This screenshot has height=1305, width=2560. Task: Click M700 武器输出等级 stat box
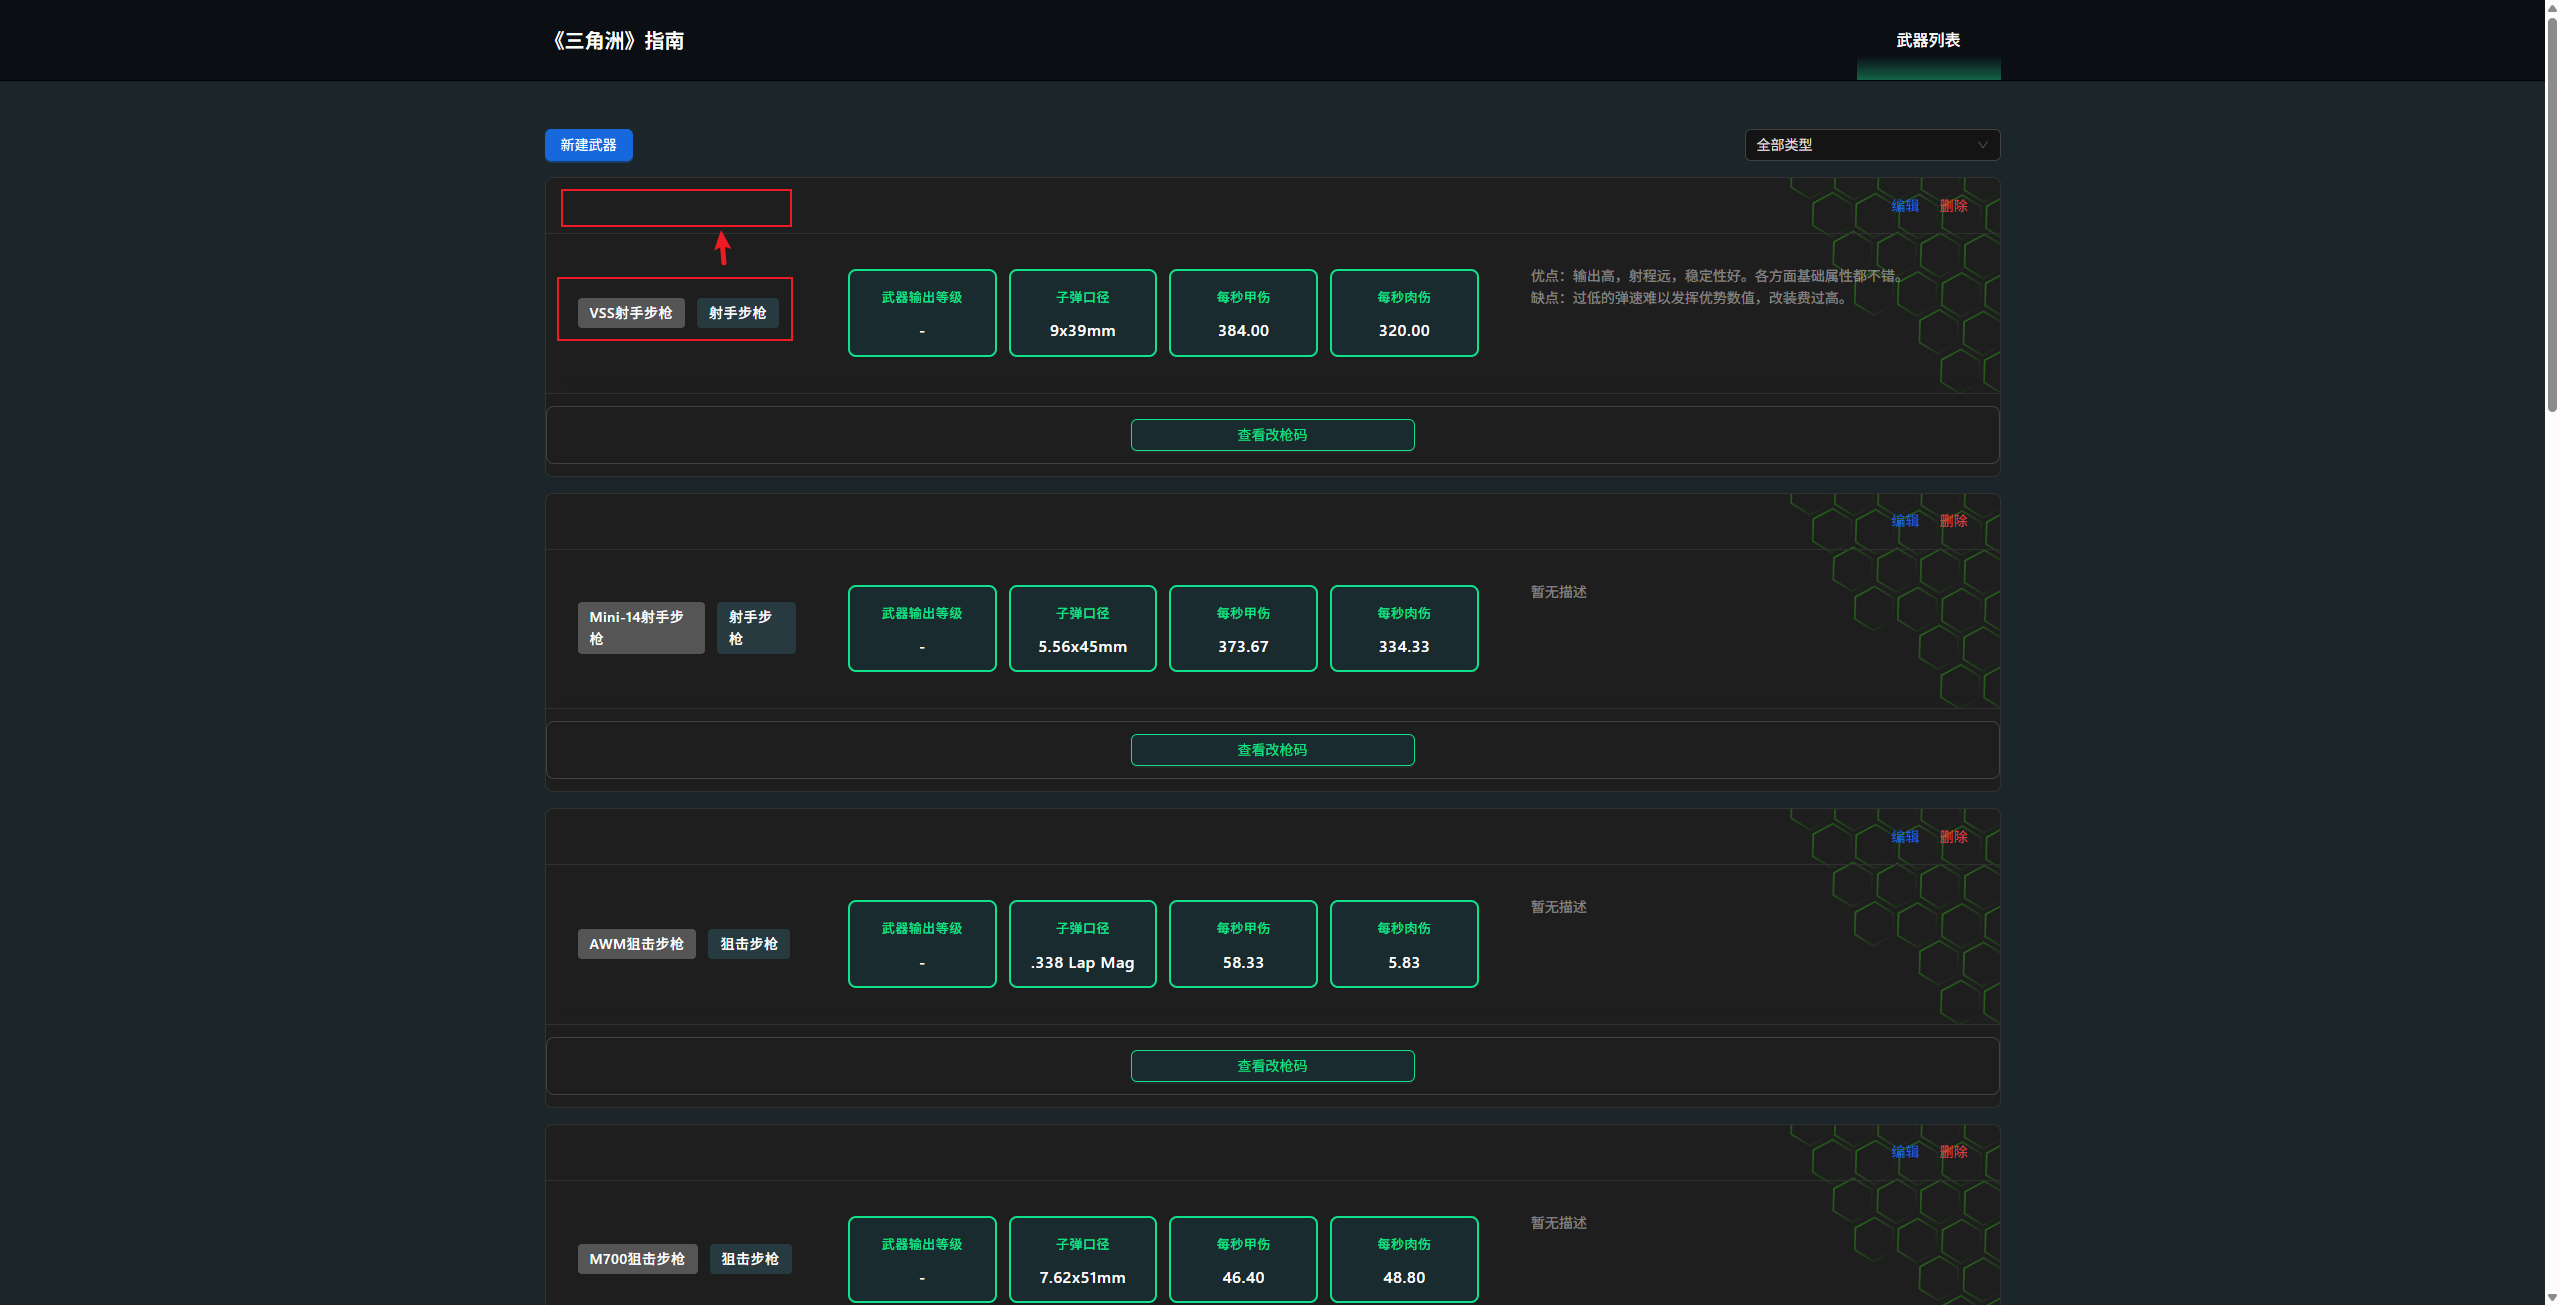(922, 1259)
